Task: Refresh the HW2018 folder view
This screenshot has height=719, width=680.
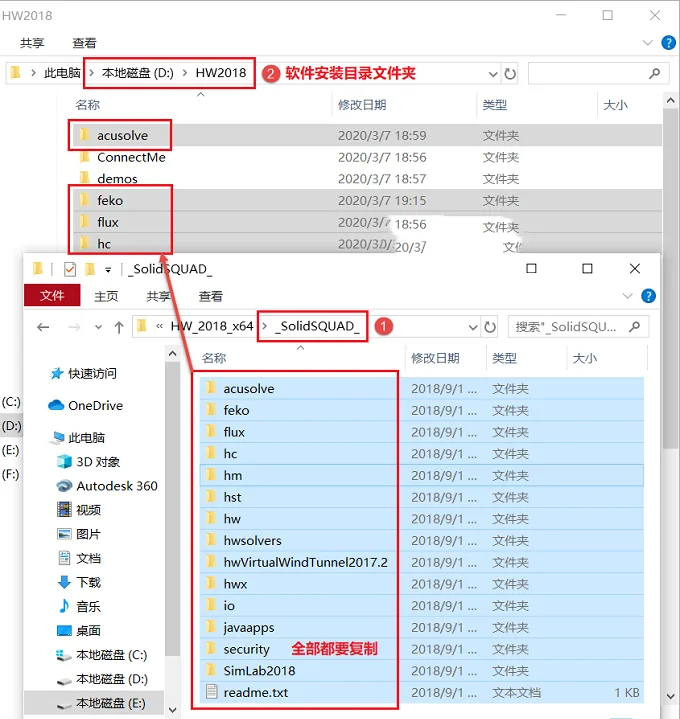Action: (x=510, y=73)
